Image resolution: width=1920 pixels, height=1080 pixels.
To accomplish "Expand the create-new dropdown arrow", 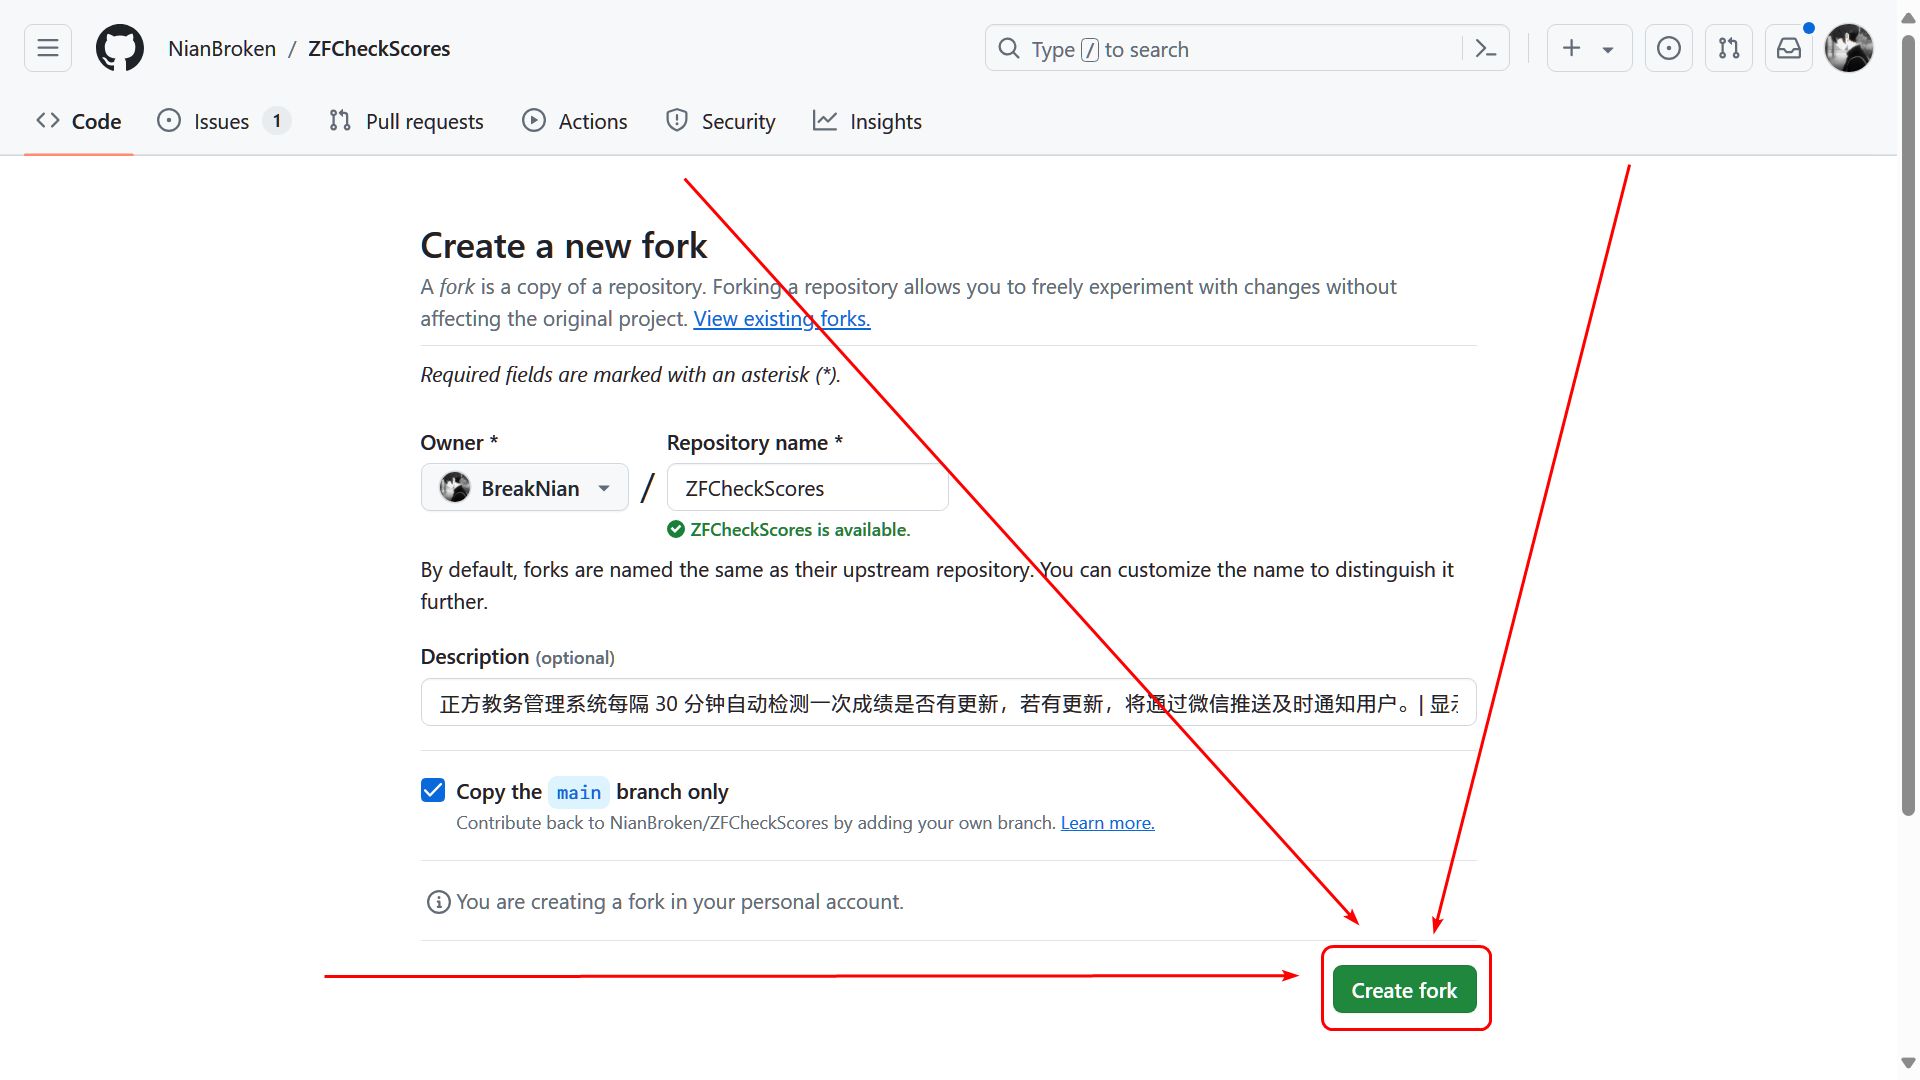I will [x=1608, y=49].
